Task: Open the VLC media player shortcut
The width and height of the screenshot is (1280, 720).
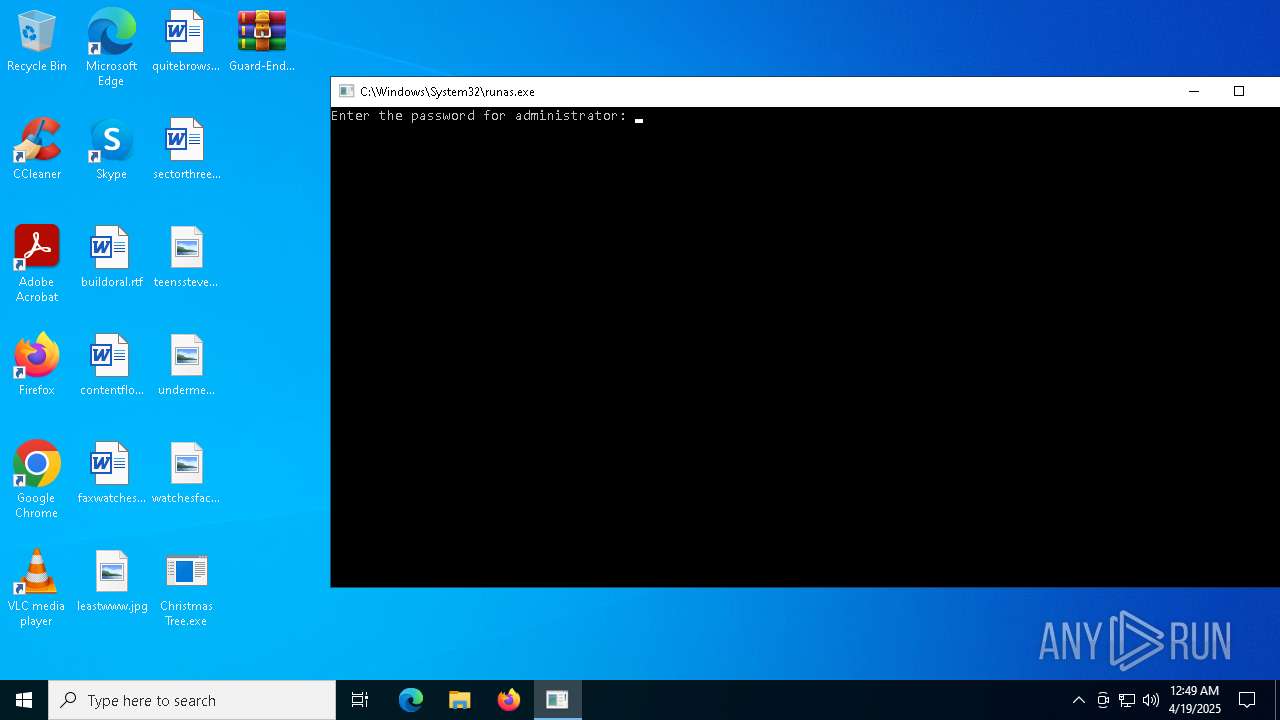Action: pos(37,588)
